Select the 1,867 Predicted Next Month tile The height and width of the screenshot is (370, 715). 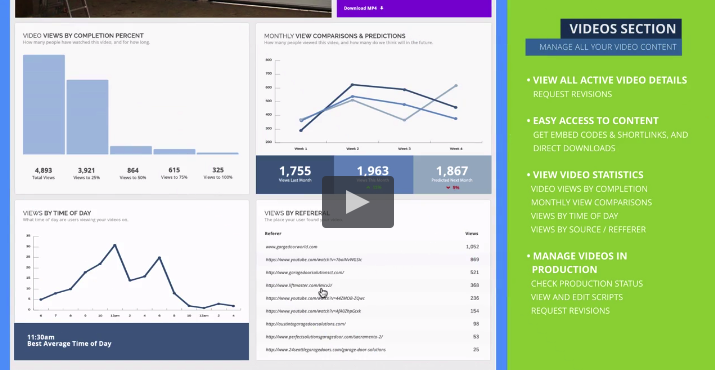click(452, 175)
